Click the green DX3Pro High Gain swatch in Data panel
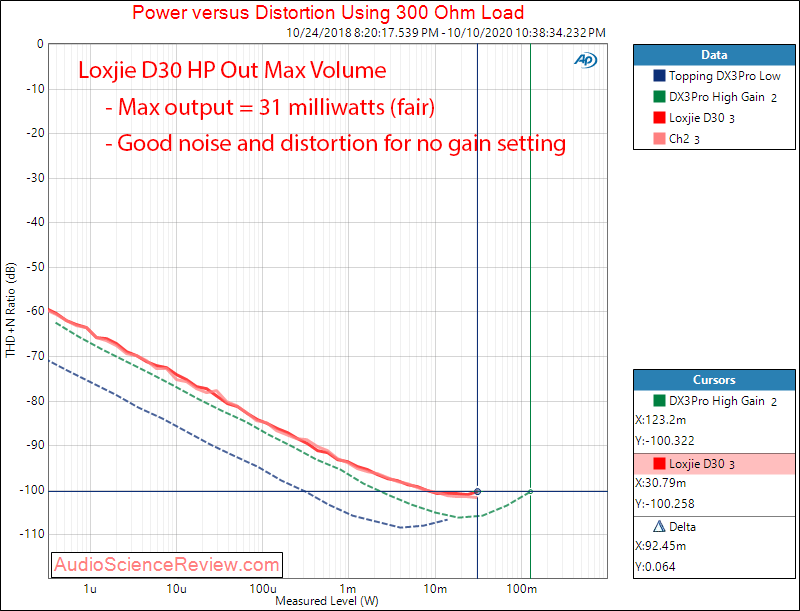This screenshot has height=611, width=800. [659, 97]
